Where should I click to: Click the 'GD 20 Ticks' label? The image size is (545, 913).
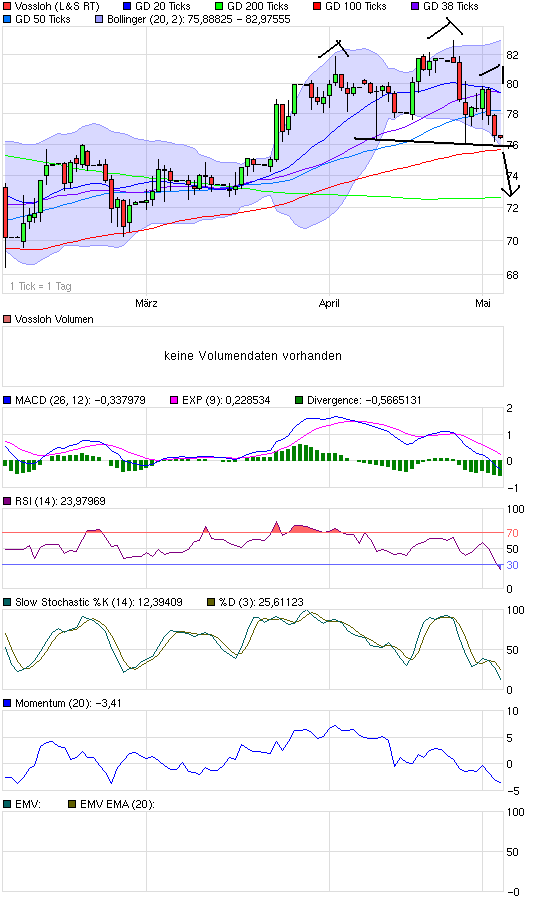162,6
